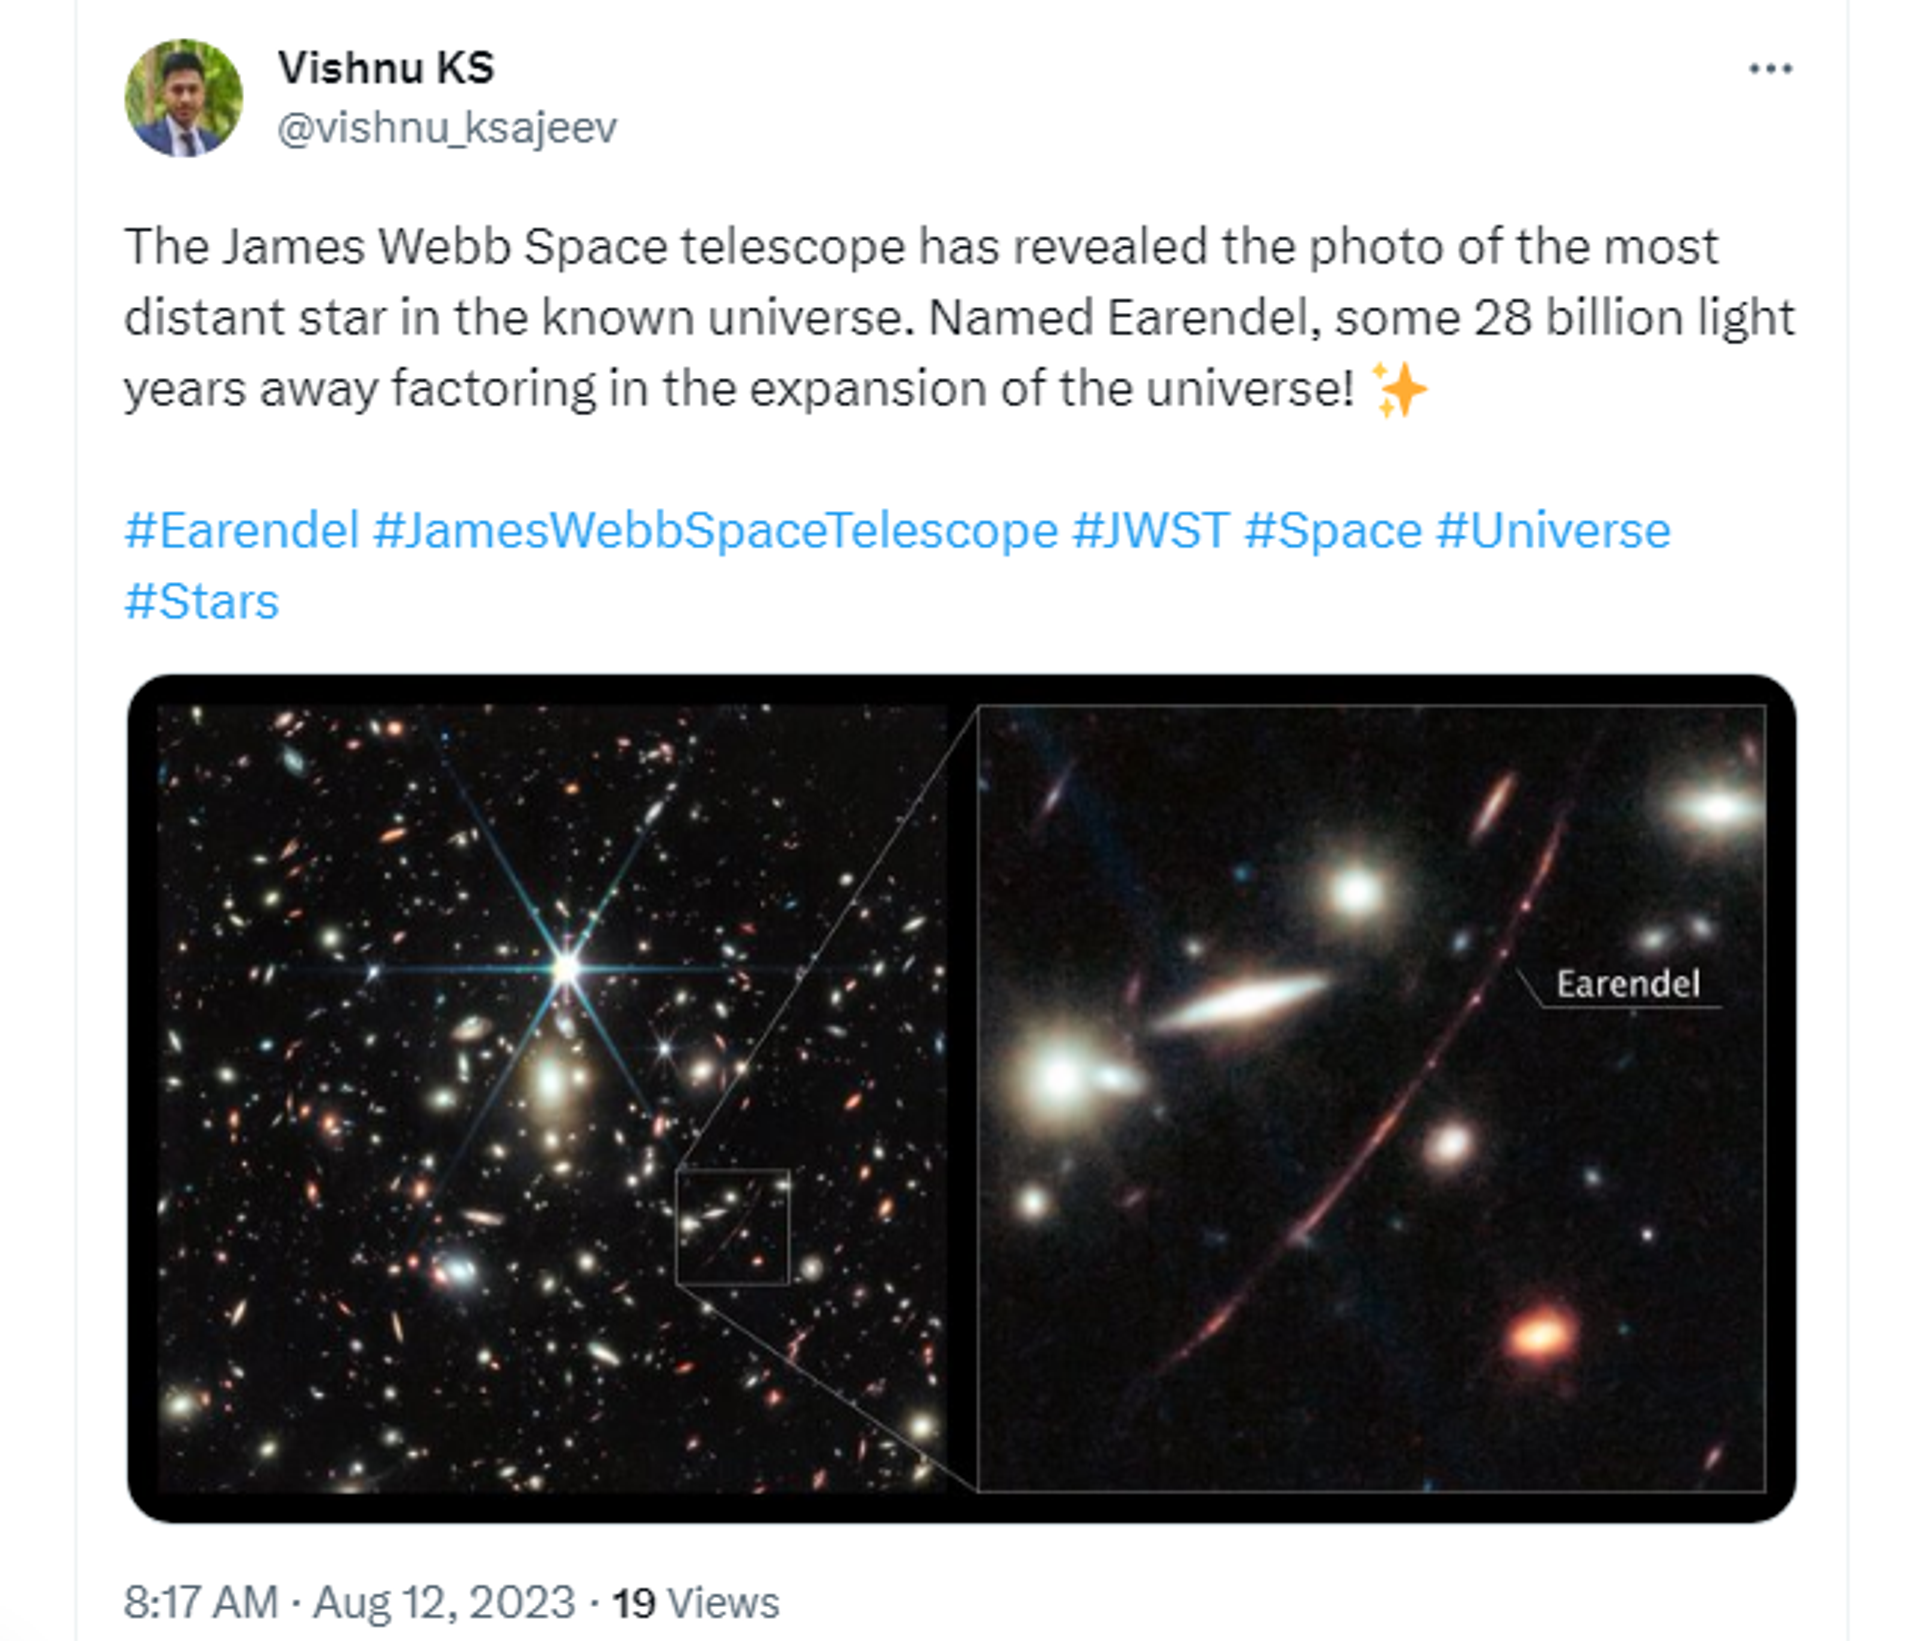The width and height of the screenshot is (1920, 1641).
Task: View the 19 Views count
Action: click(x=695, y=1602)
